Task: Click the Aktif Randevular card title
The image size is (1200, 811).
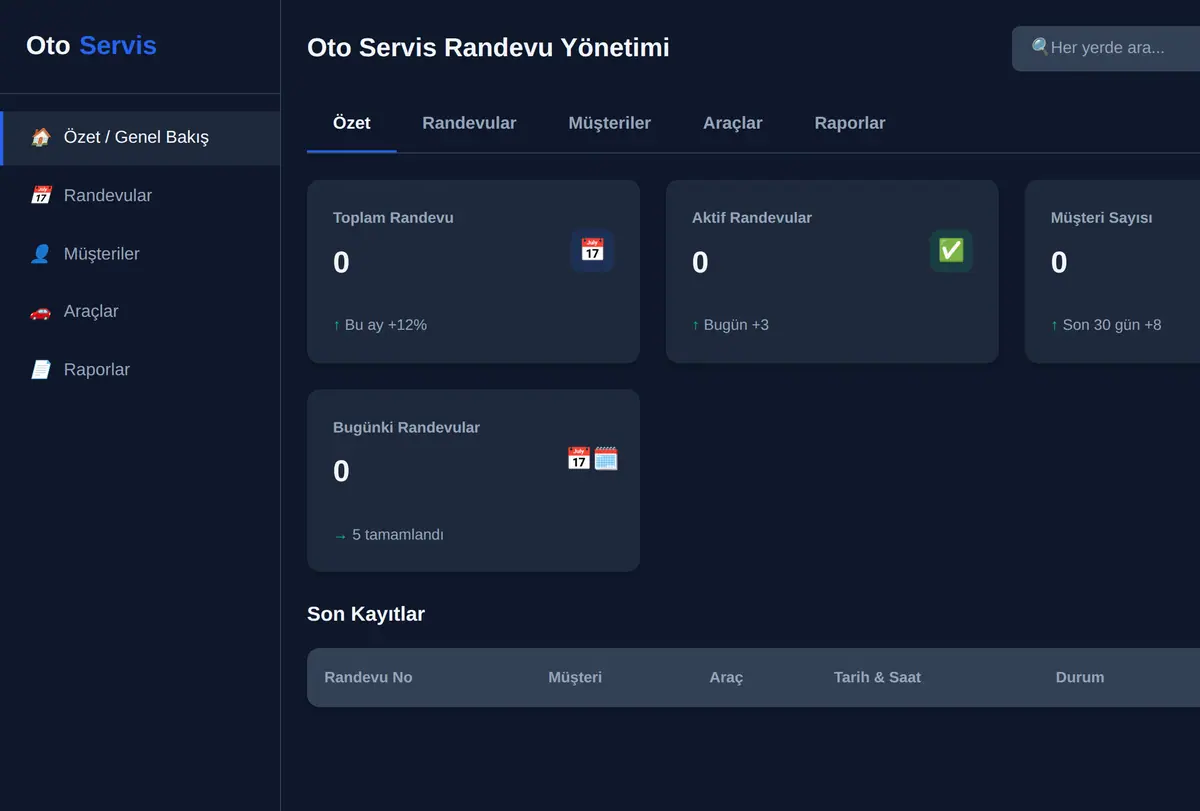Action: click(752, 218)
